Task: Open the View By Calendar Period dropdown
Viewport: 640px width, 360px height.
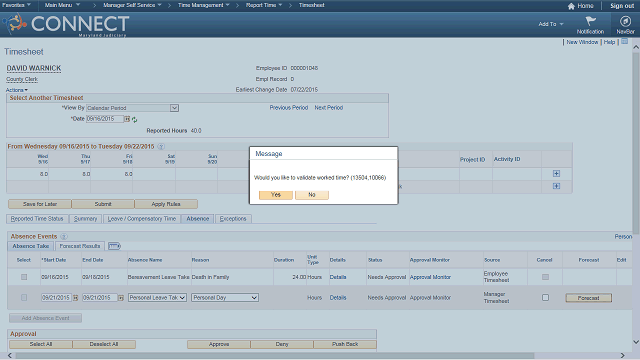Action: pos(133,108)
